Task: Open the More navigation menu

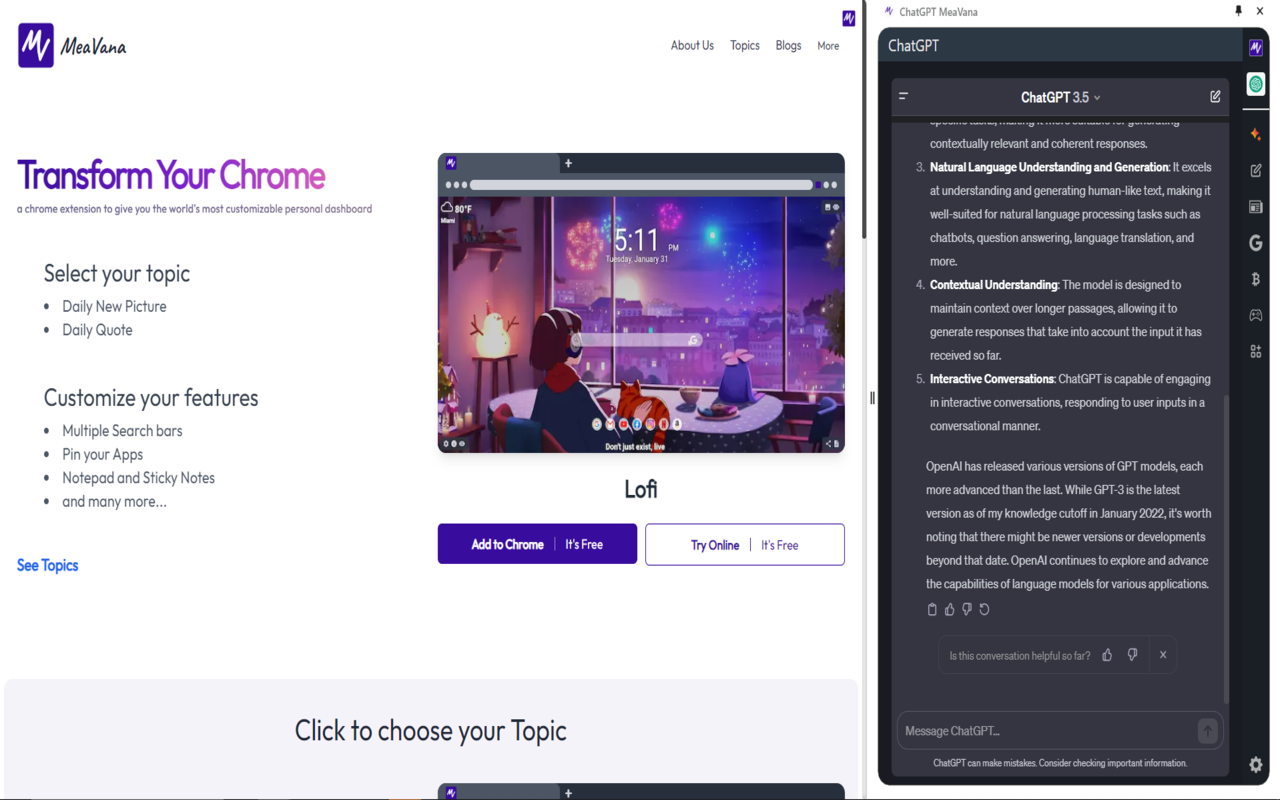Action: tap(828, 46)
